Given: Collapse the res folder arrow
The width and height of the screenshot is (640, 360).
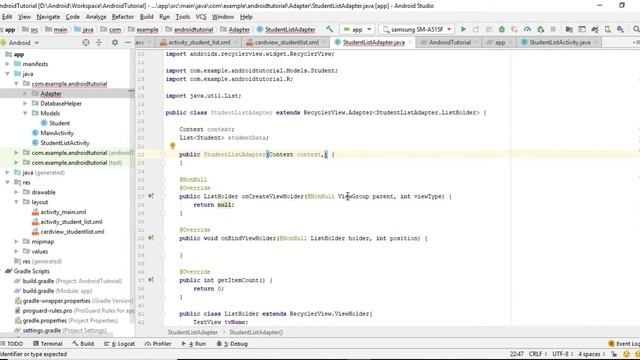Looking at the screenshot, I should (7, 182).
